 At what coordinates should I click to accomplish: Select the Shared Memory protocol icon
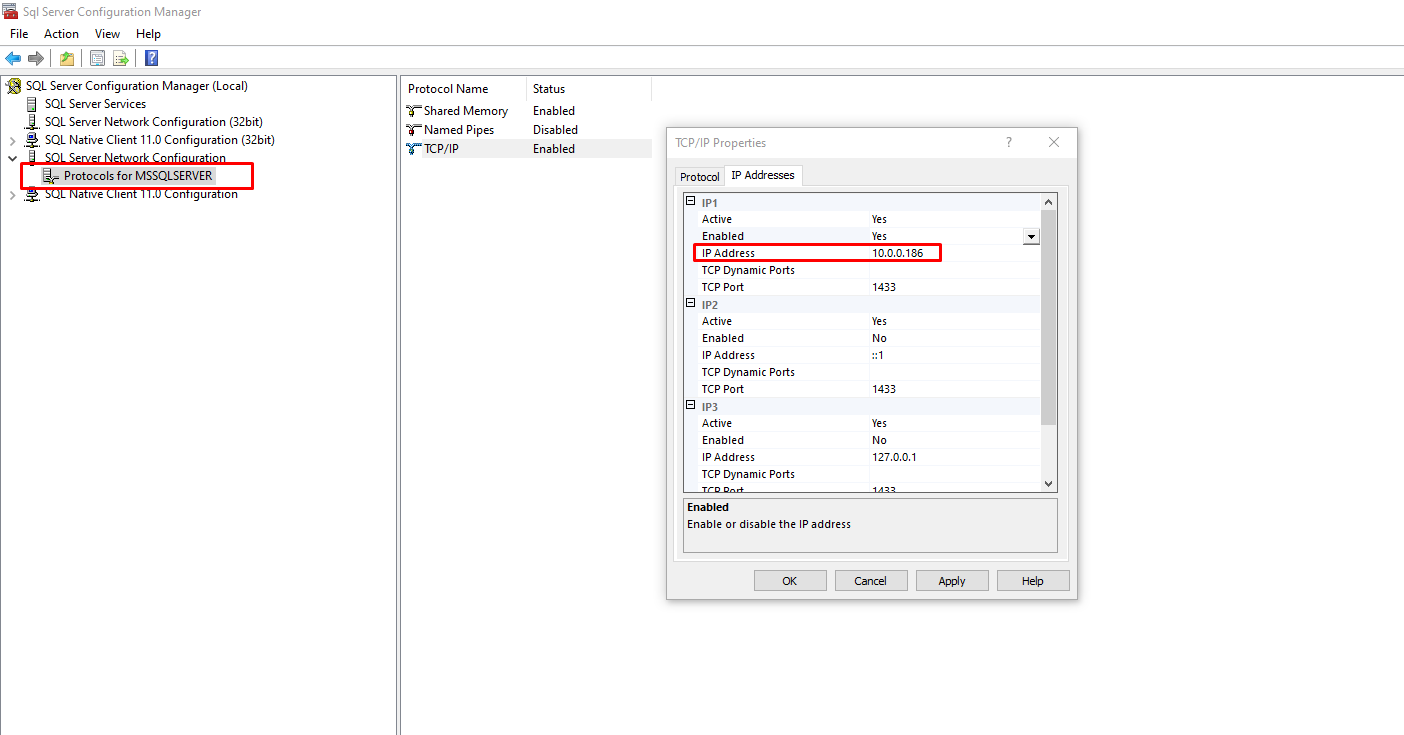[414, 110]
